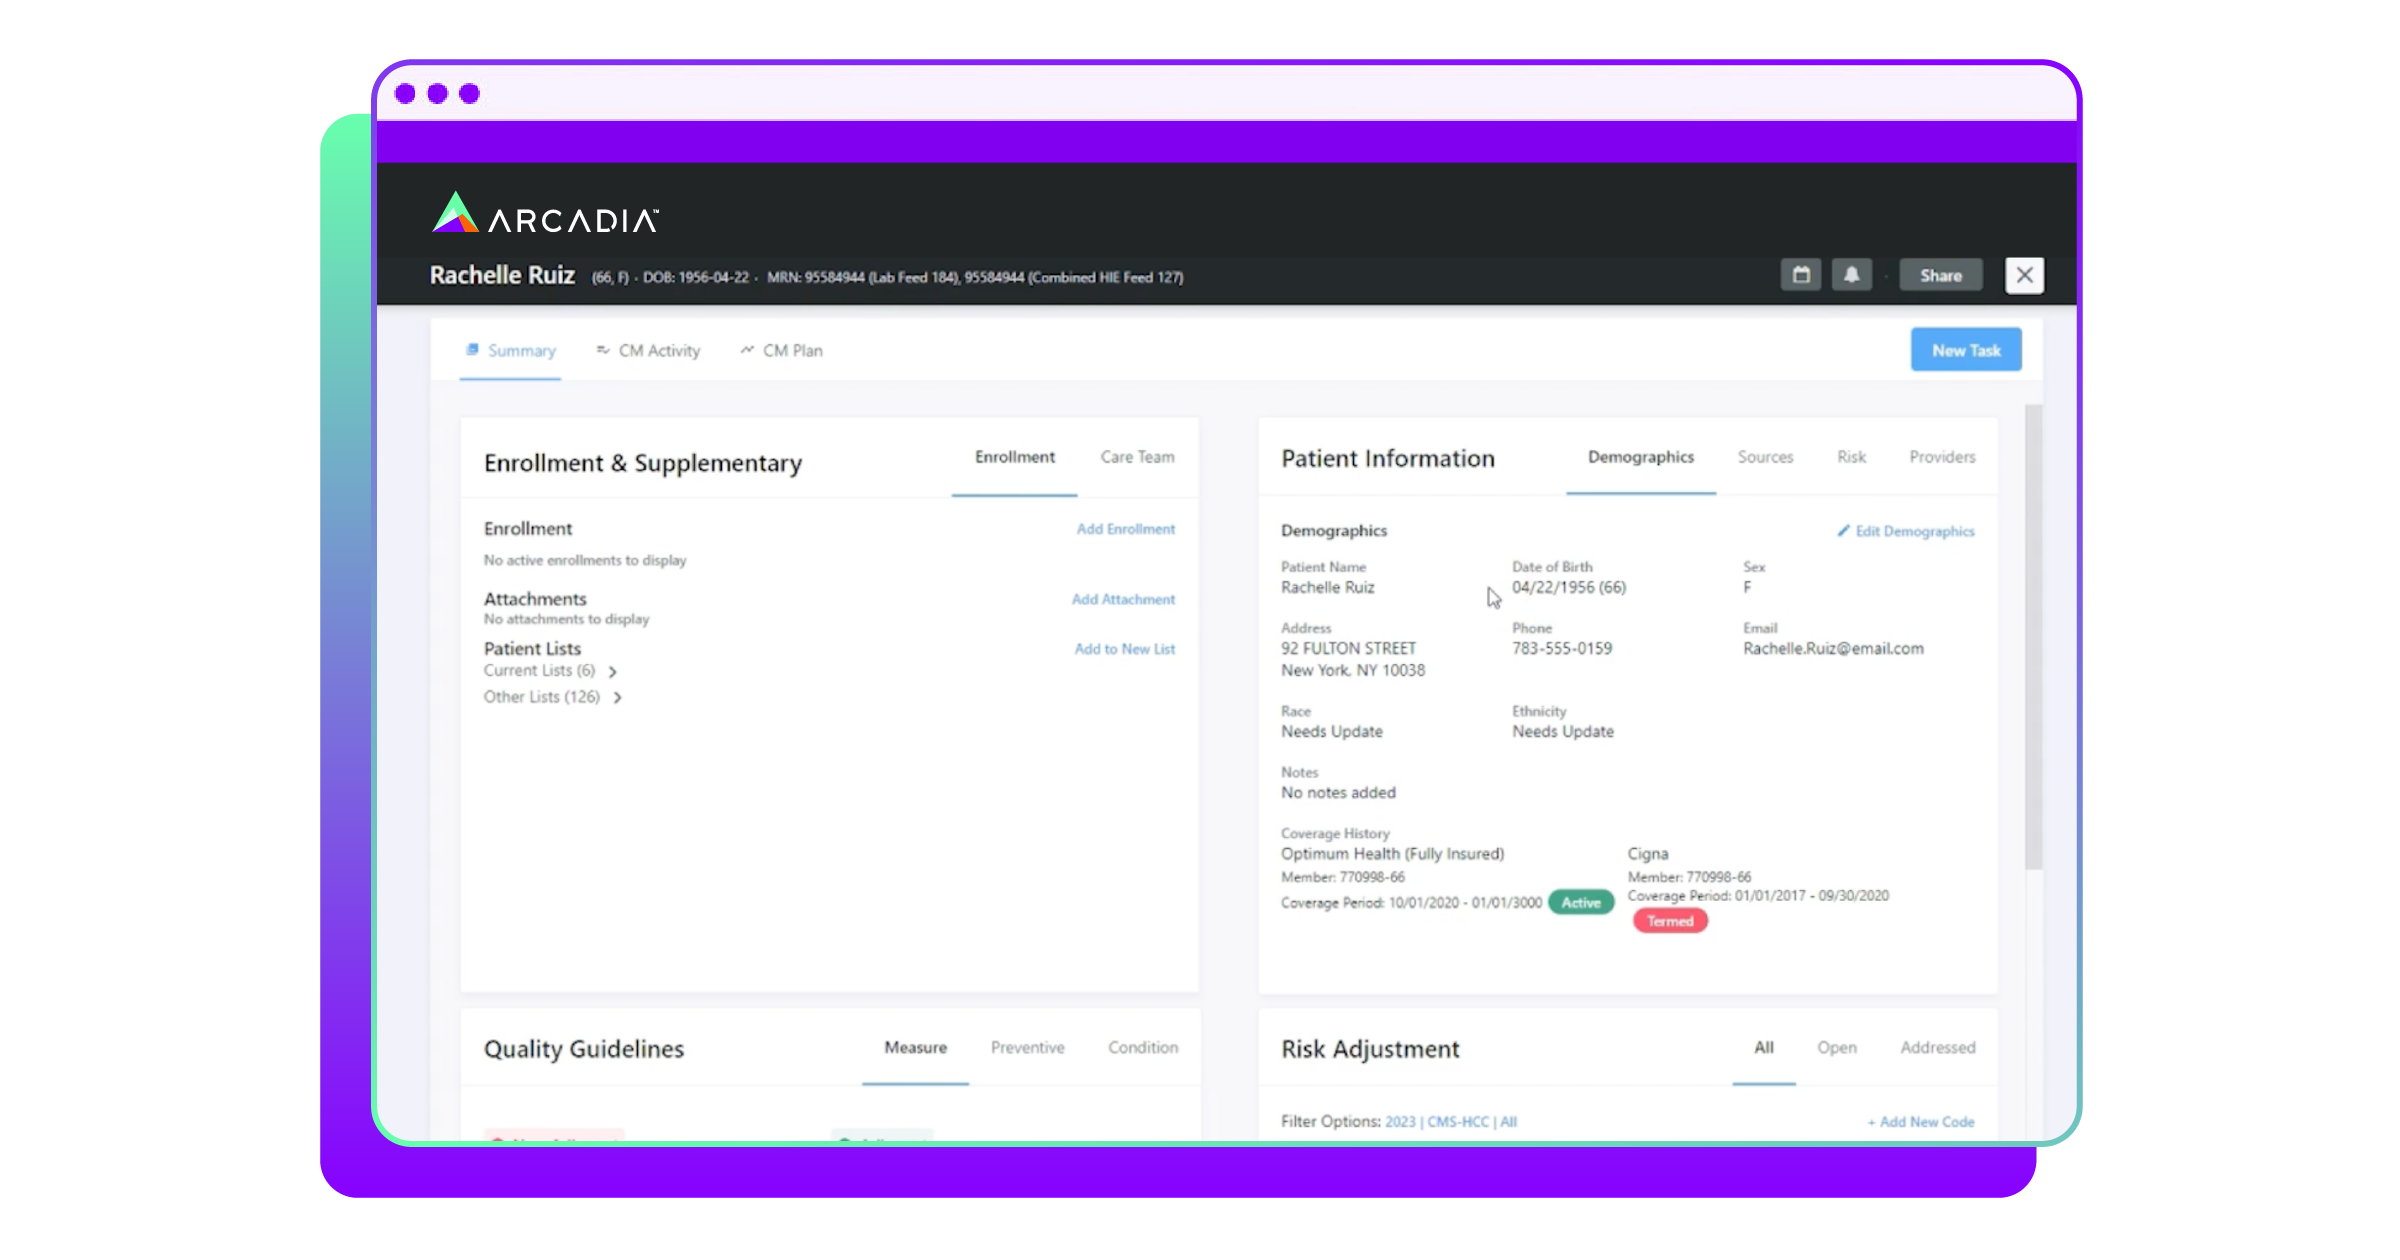Screen dimensions: 2400x1260
Task: Expand Current Lists (6) chevron
Action: [x=613, y=672]
